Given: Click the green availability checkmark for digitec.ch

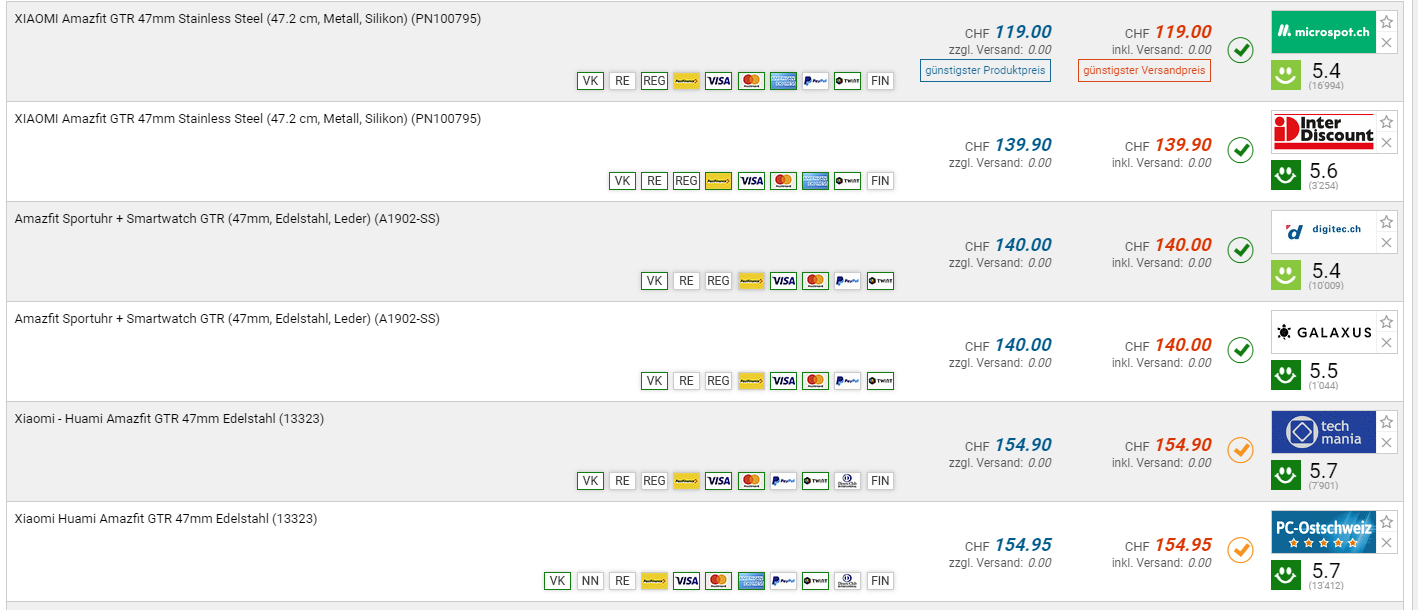Looking at the screenshot, I should [1240, 250].
